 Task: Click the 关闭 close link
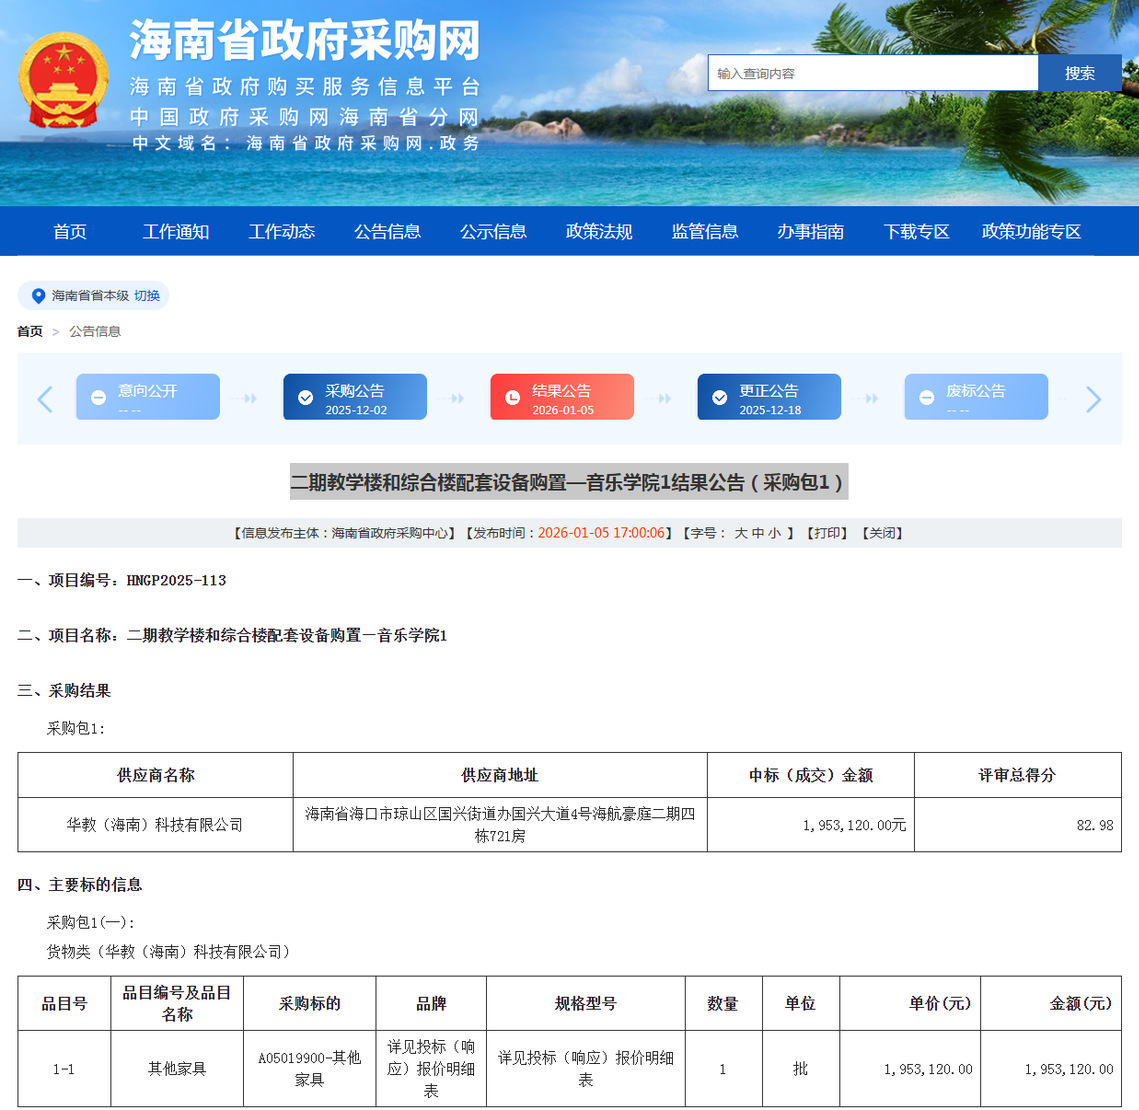885,534
